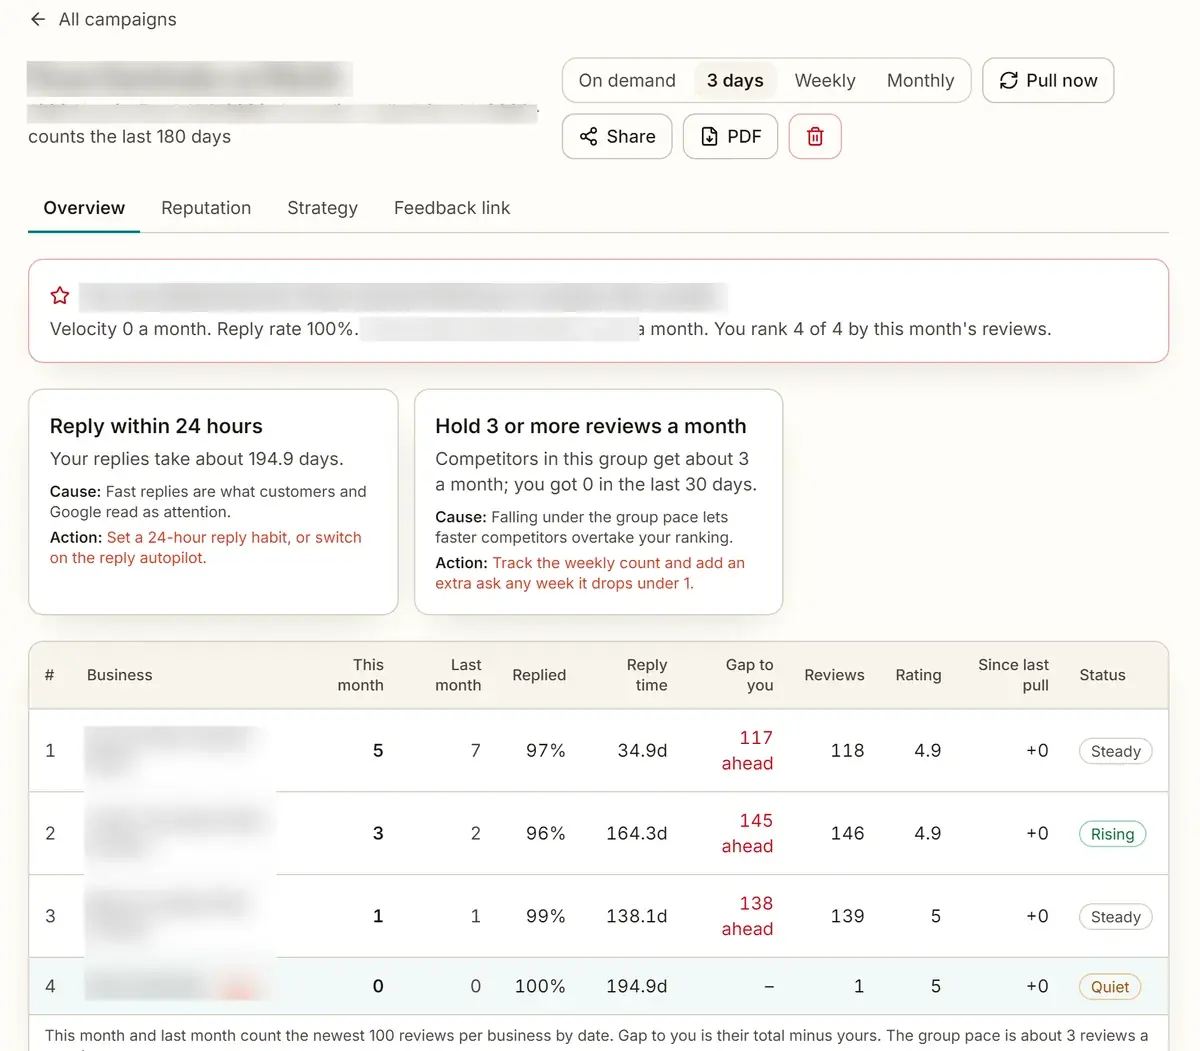Switch to the Reputation tab

(x=206, y=208)
